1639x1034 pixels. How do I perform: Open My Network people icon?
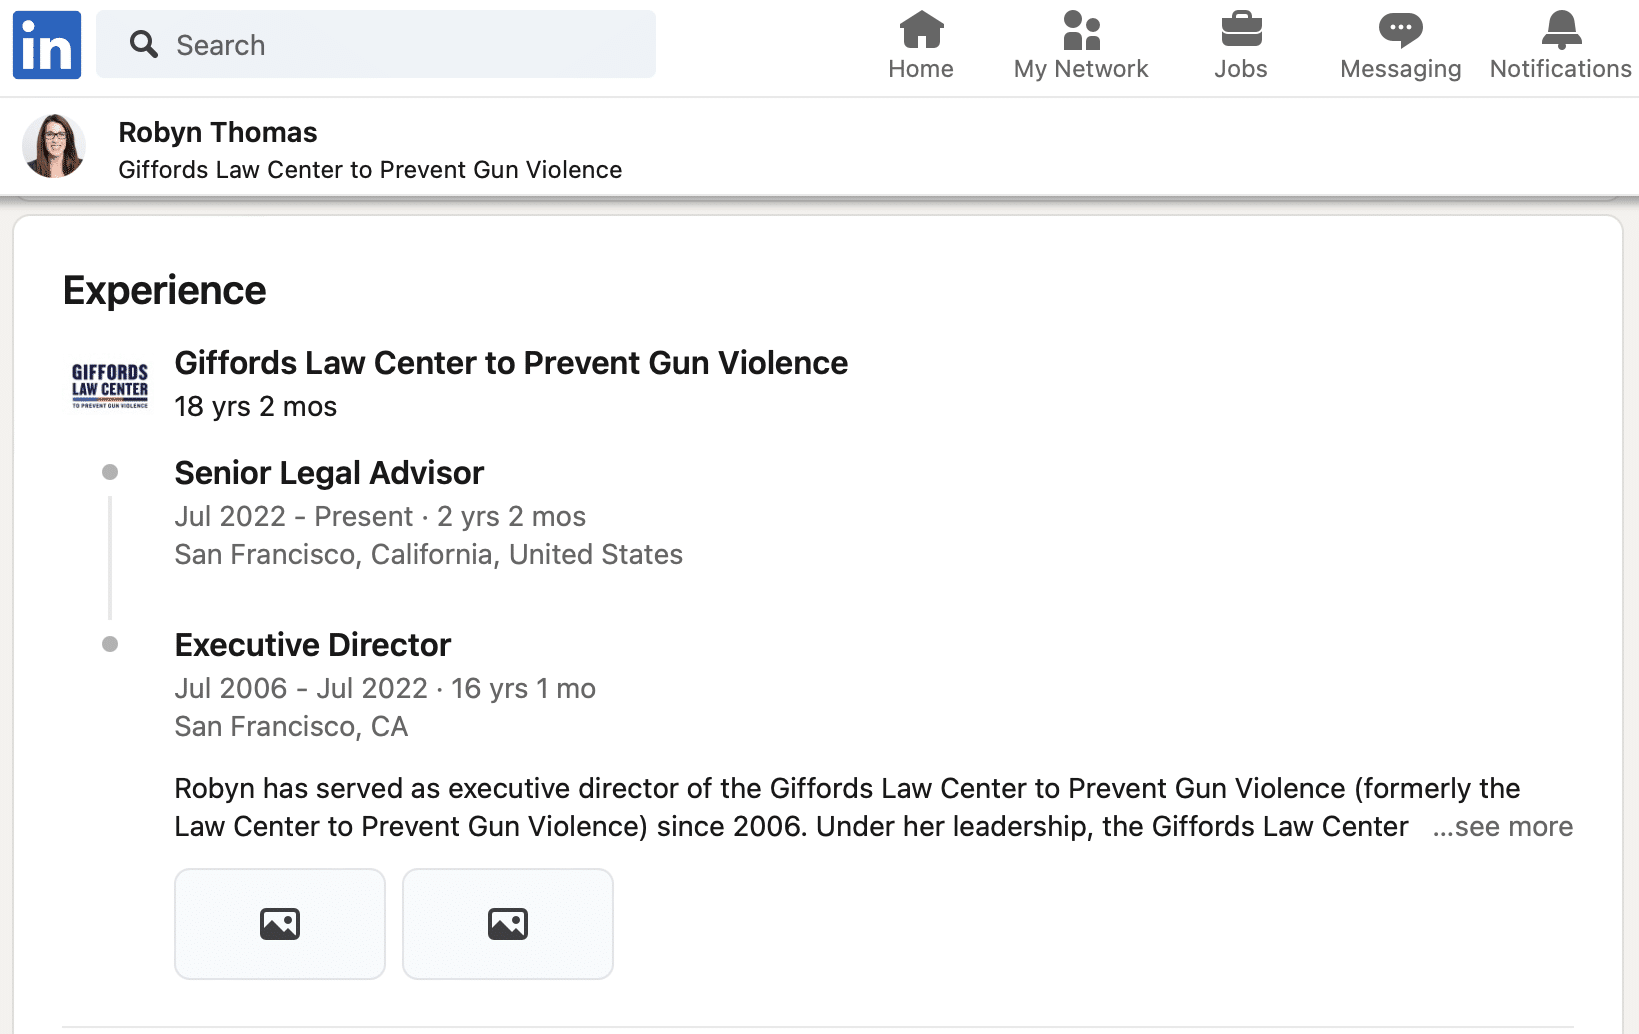1081,30
